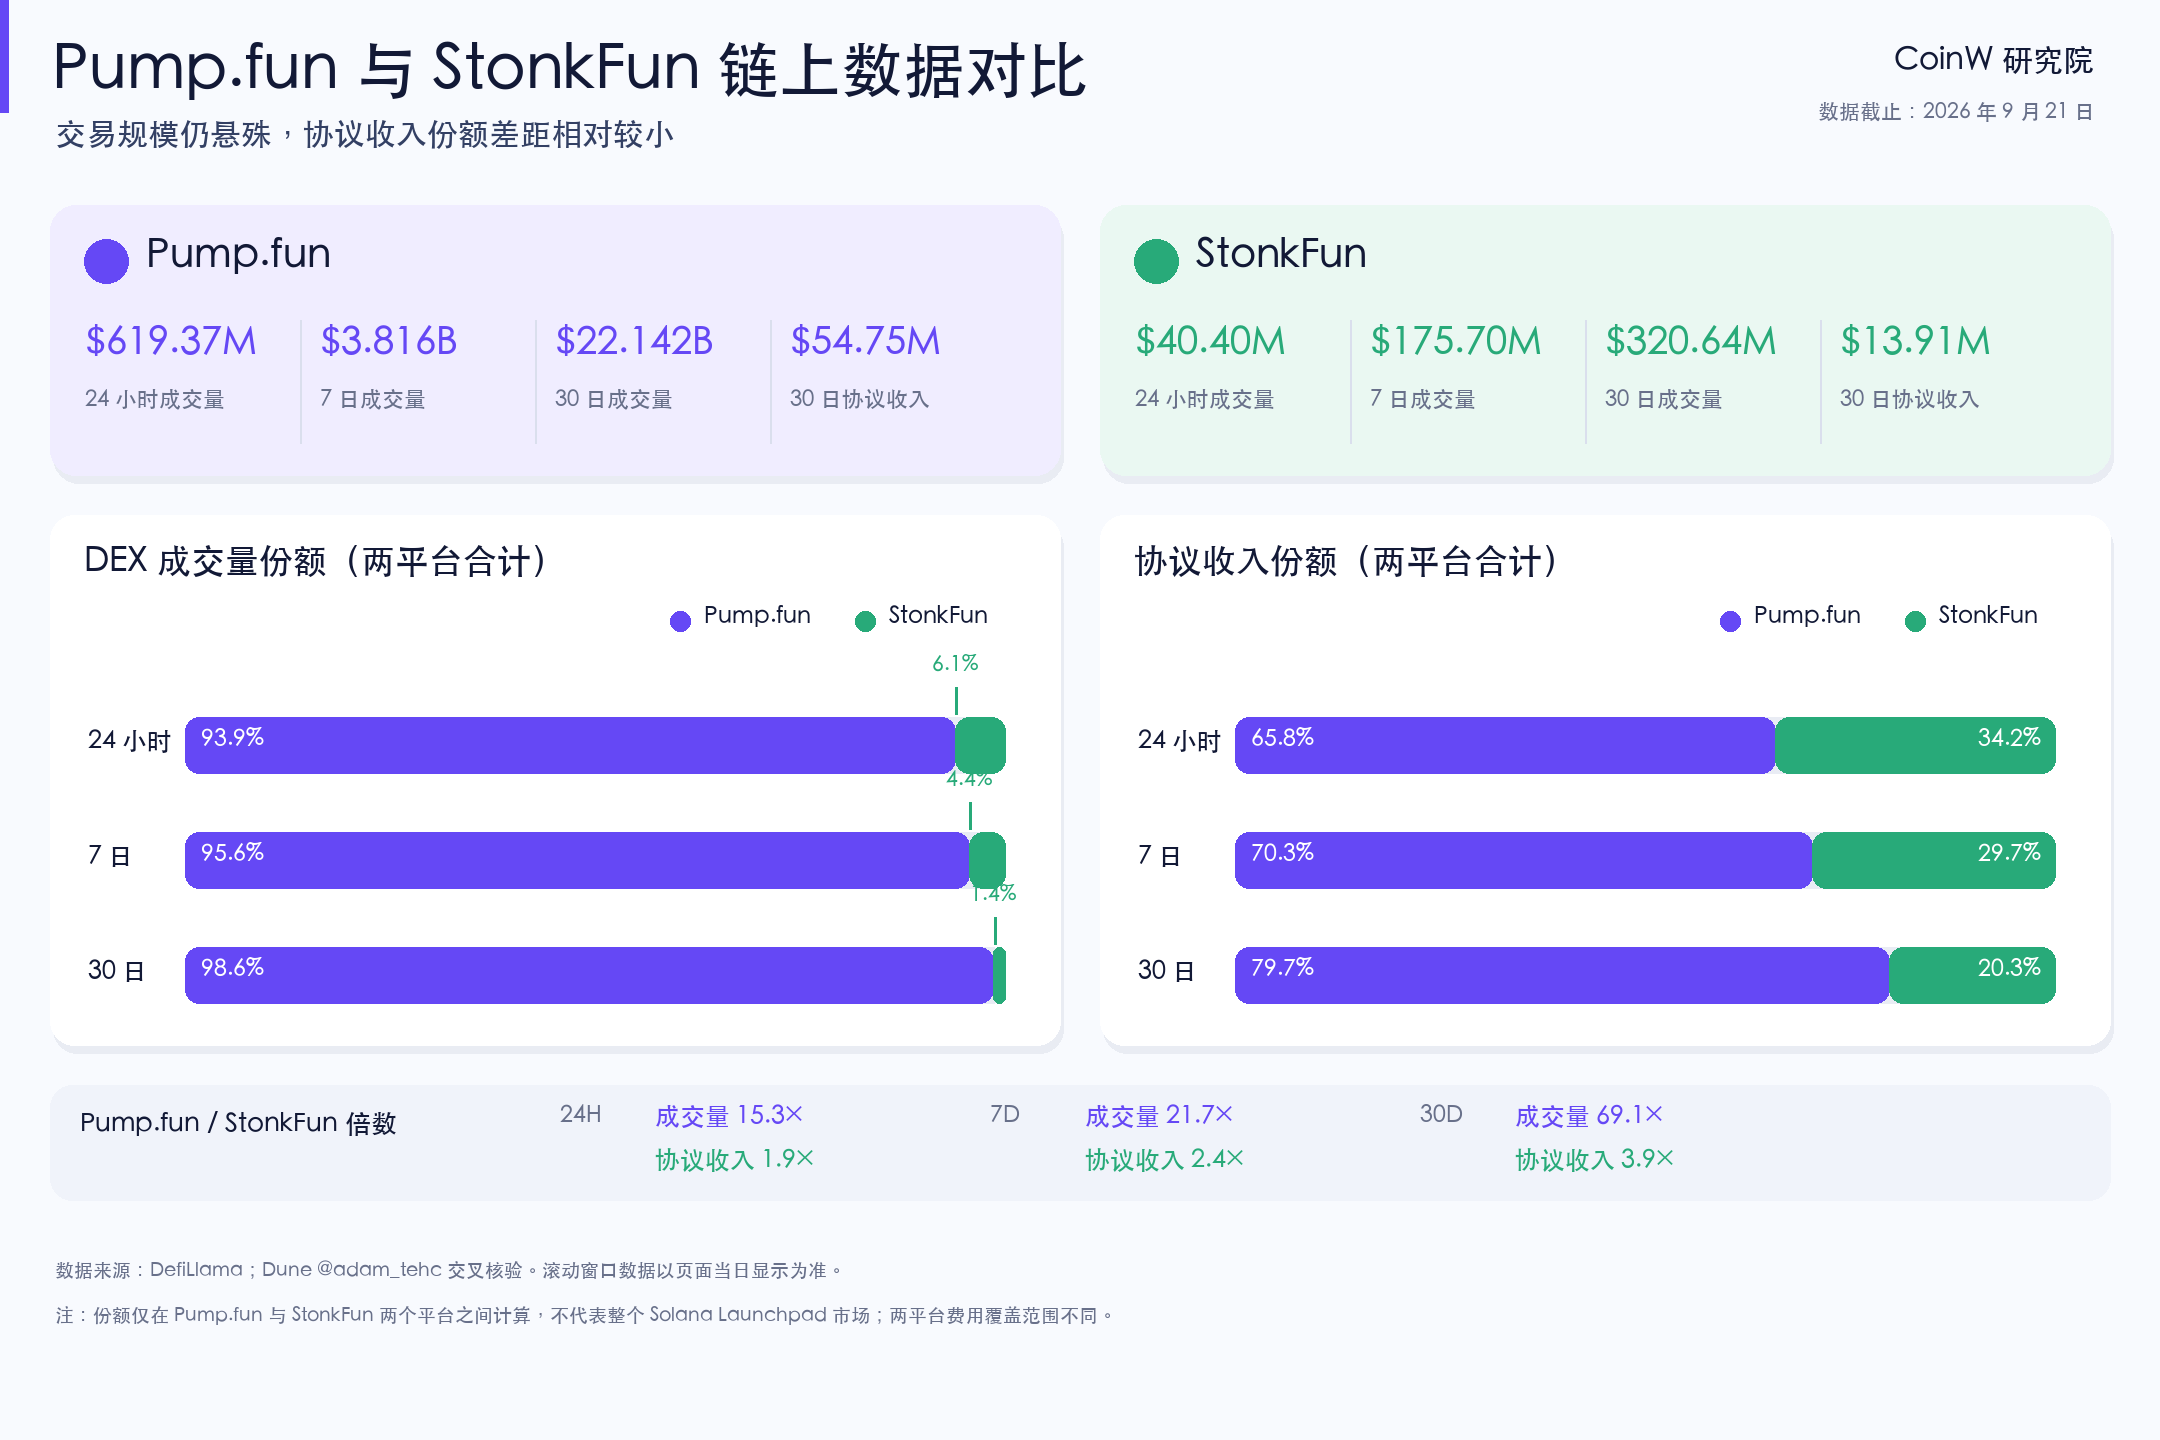This screenshot has width=2160, height=1440.
Task: Select the green StonkFun legend dot in 协议收入份额 chart
Action: pos(1915,621)
